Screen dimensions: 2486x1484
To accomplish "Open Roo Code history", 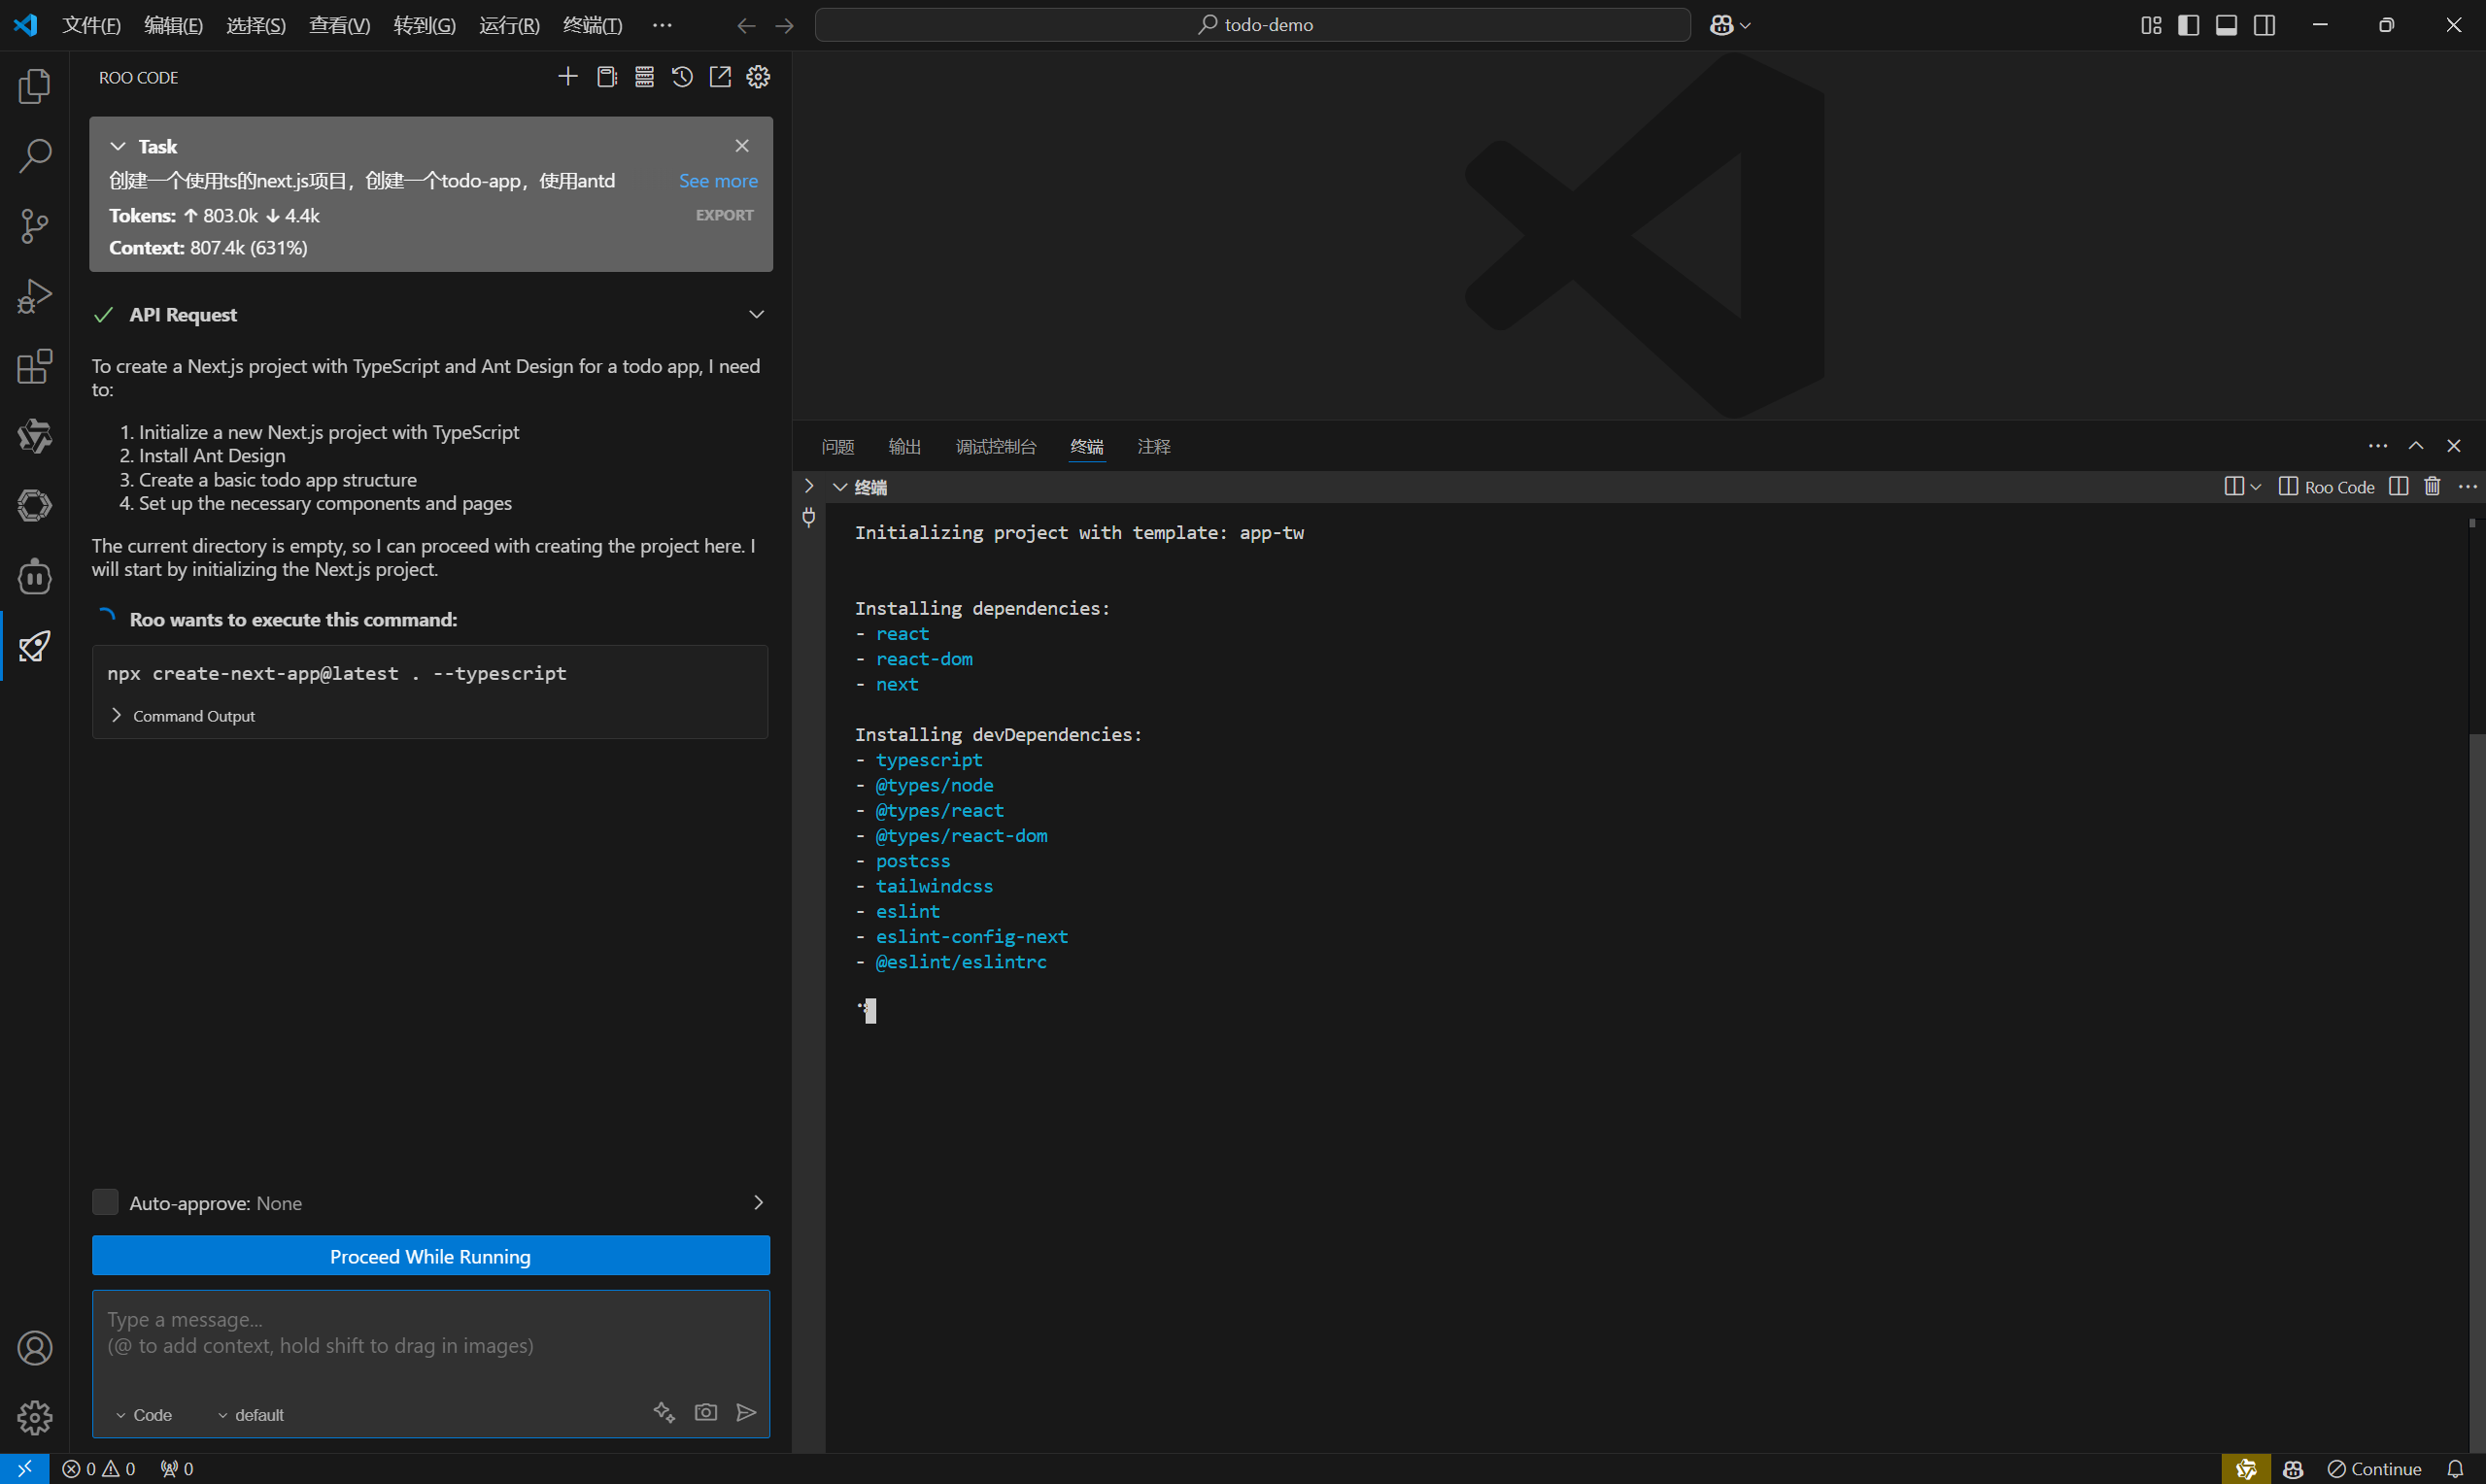I will pyautogui.click(x=682, y=77).
